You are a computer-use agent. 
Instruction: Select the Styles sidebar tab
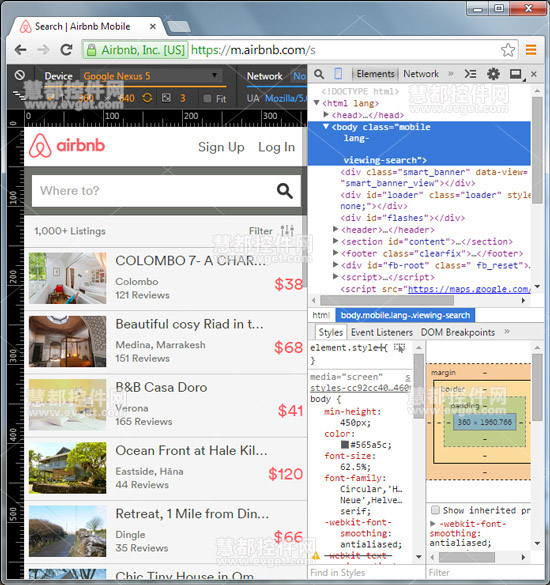(330, 332)
